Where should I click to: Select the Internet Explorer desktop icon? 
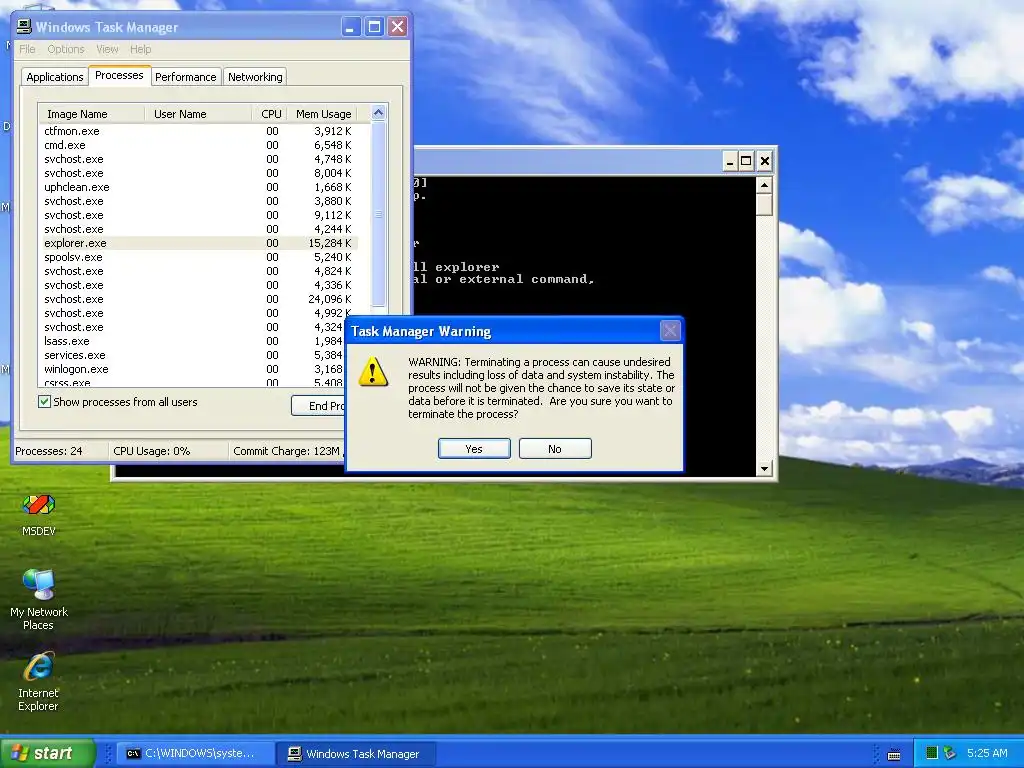point(39,681)
